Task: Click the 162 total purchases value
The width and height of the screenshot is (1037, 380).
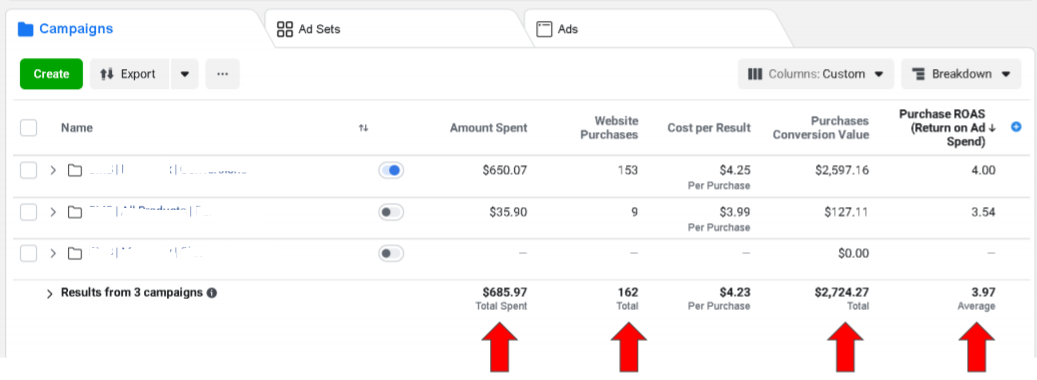Action: click(x=628, y=292)
